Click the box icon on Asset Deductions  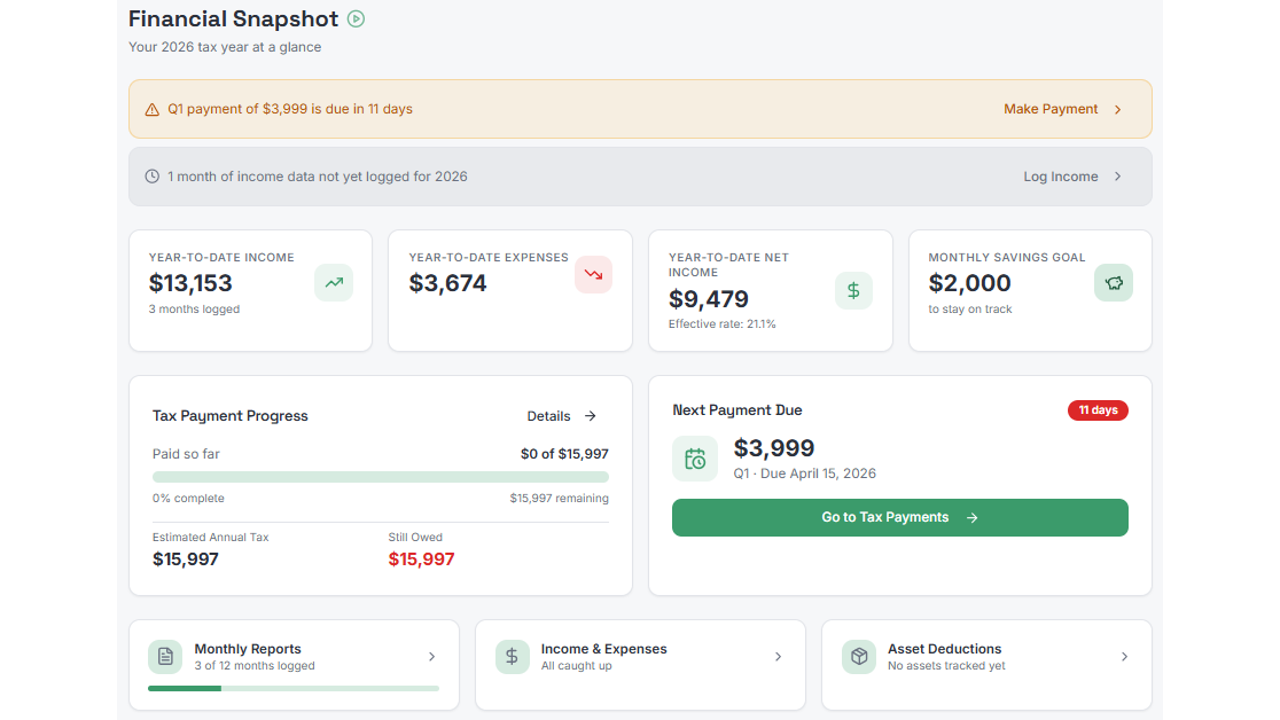(859, 657)
